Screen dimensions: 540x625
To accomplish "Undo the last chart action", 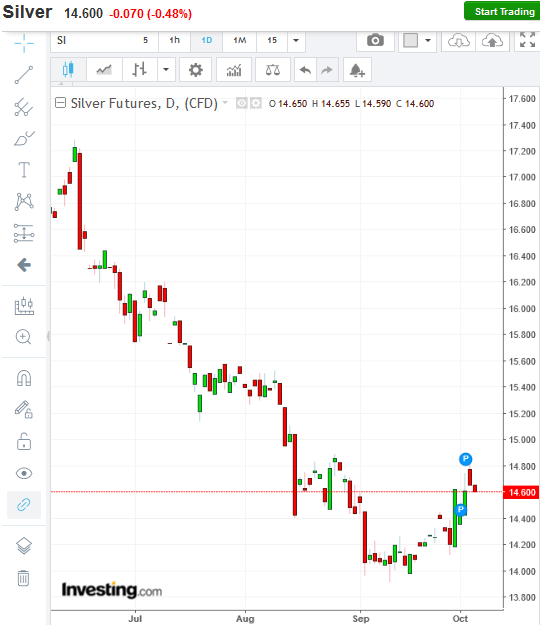I will point(305,70).
